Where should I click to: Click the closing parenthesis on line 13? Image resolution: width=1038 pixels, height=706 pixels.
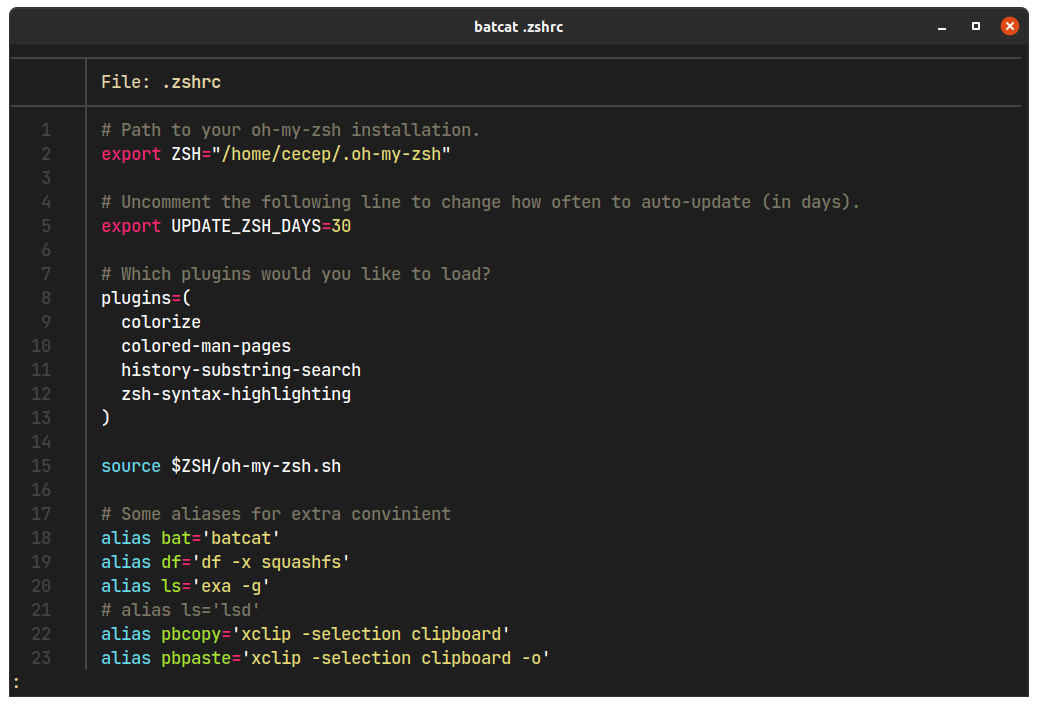pyautogui.click(x=104, y=417)
